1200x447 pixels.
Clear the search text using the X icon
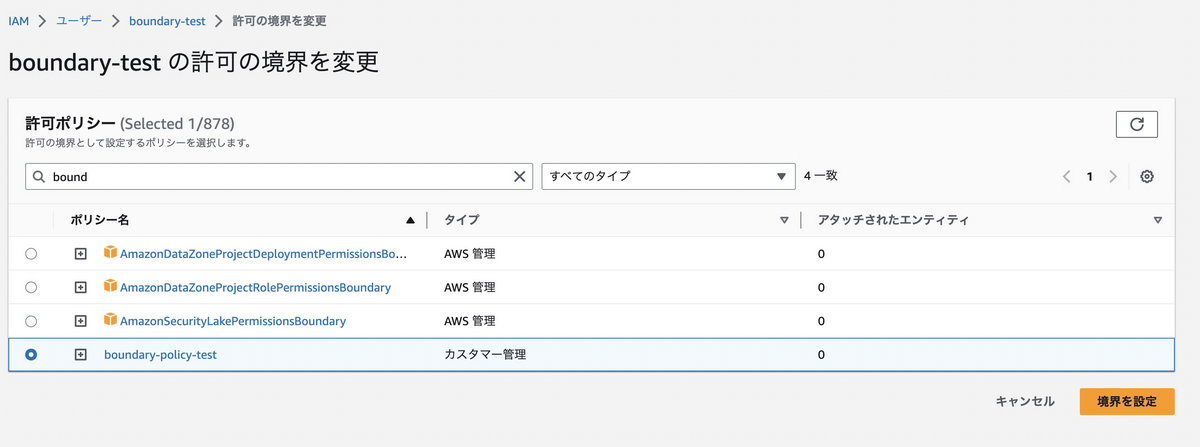[519, 176]
